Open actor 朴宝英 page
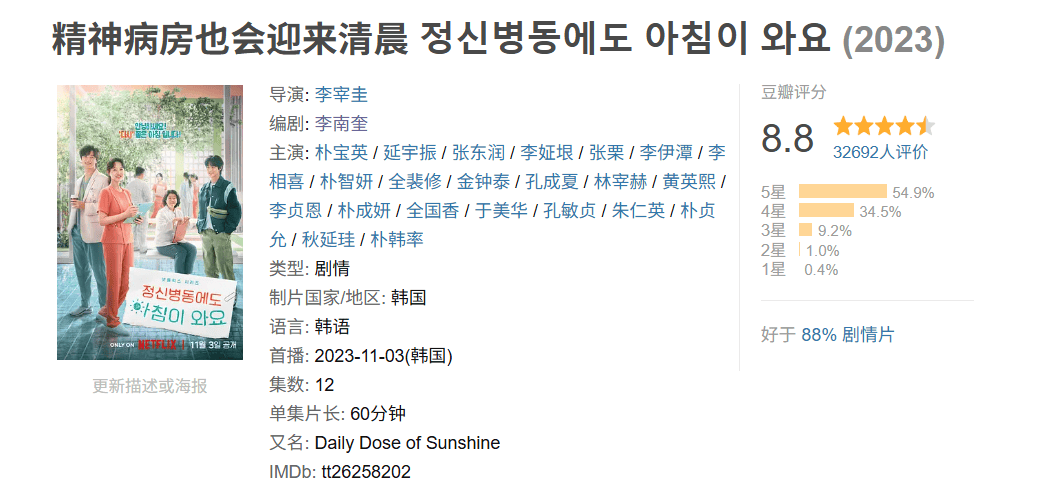1057x482 pixels. (x=341, y=152)
